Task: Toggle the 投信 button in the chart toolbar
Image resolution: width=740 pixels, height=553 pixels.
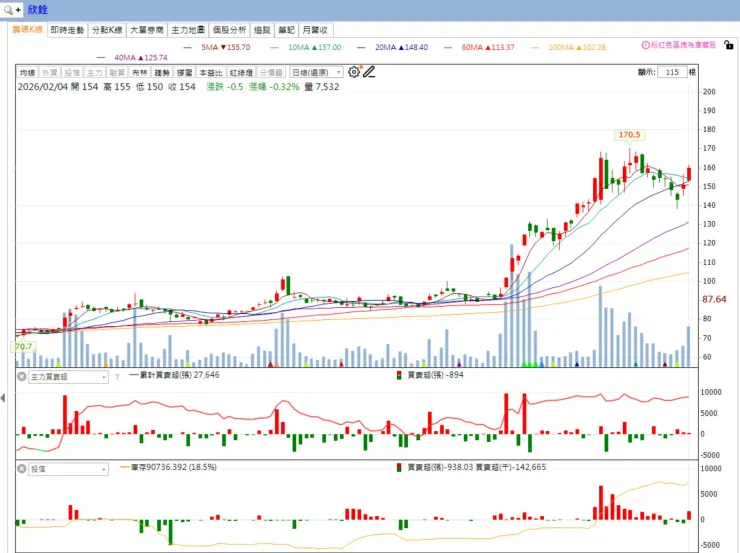Action: tap(72, 73)
